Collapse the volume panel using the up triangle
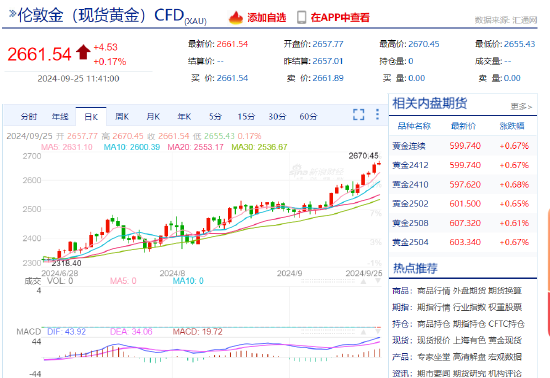Viewport: 550px width, 378px height. 364,281
